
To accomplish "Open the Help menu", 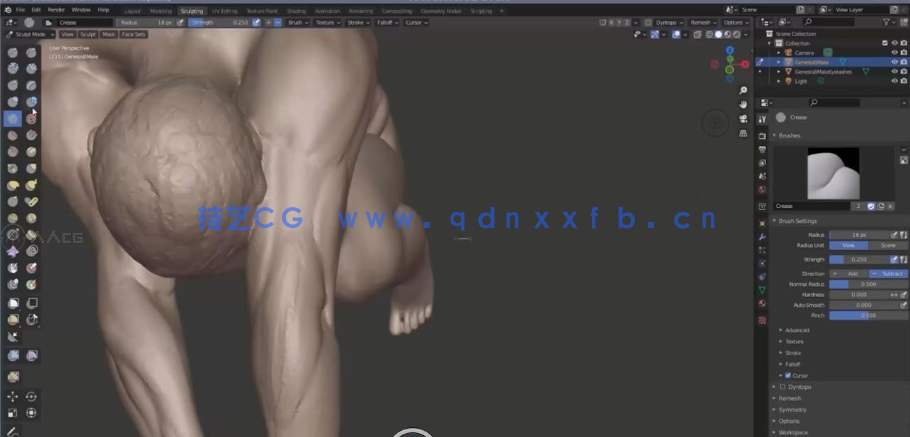I will [103, 10].
